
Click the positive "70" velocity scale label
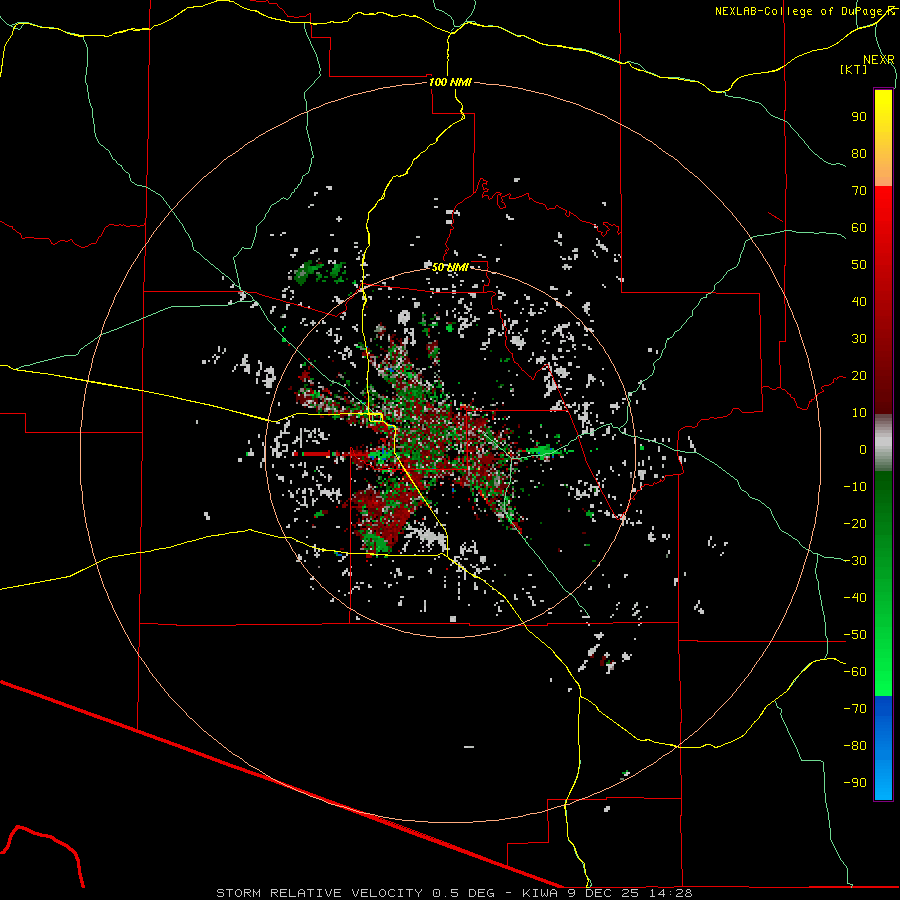pos(859,191)
